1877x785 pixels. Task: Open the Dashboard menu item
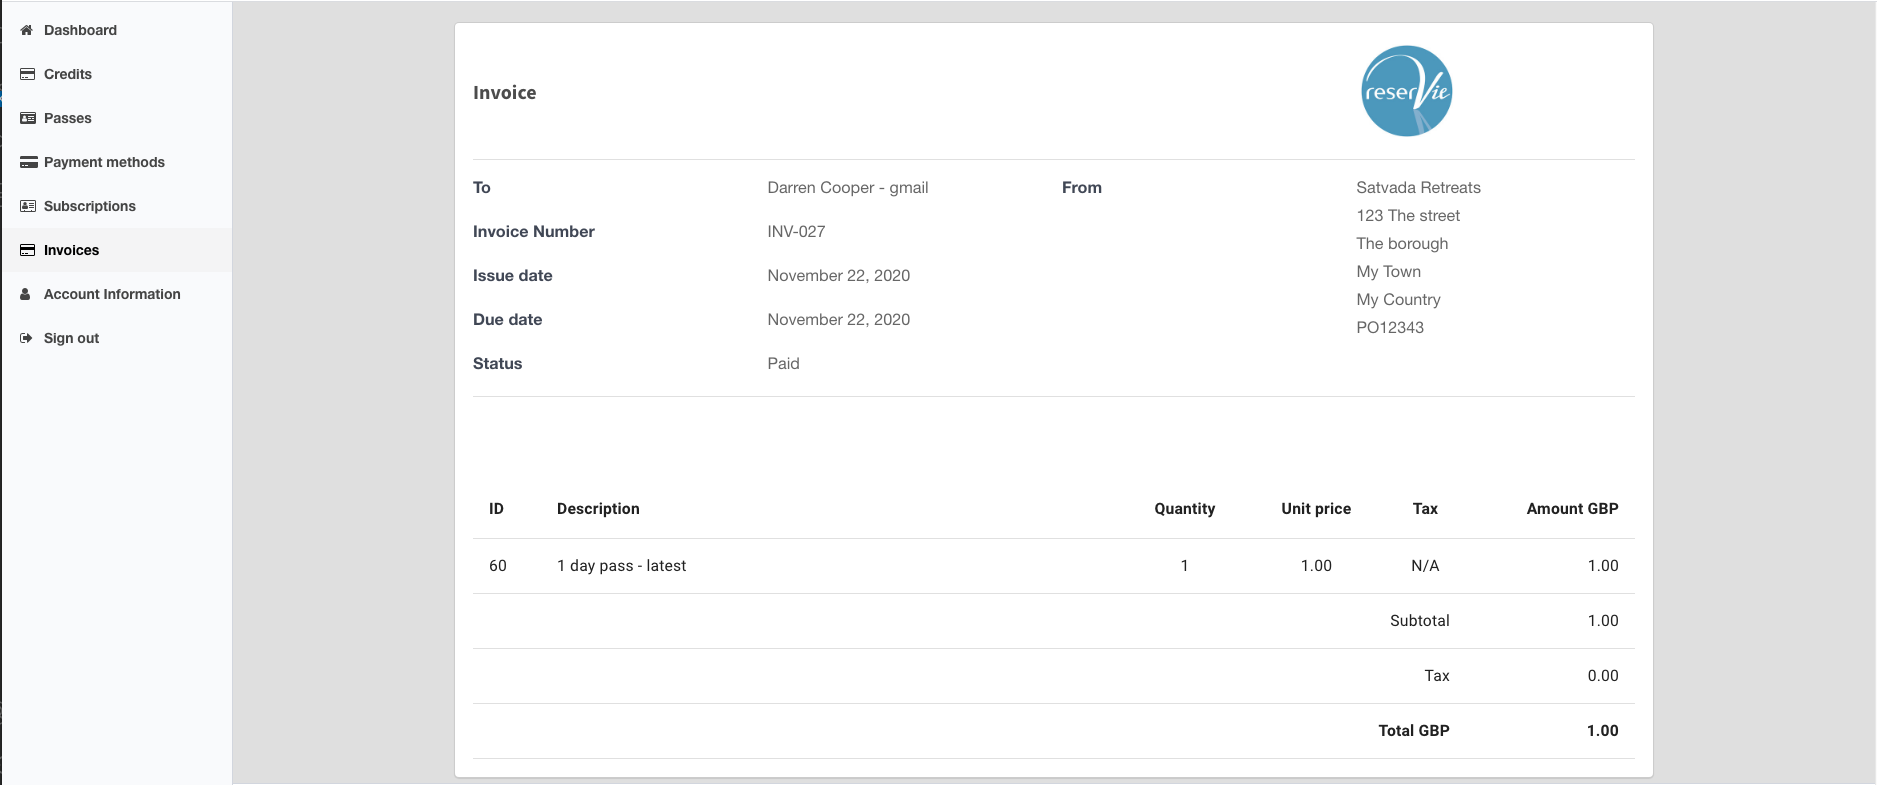[x=116, y=30]
